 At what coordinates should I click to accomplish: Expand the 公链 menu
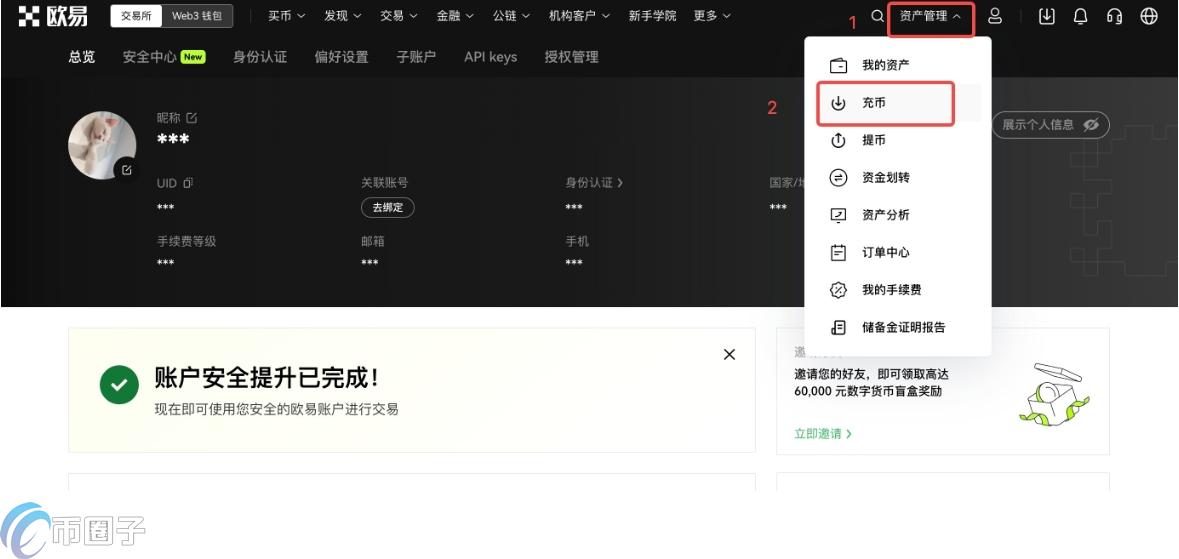(511, 16)
